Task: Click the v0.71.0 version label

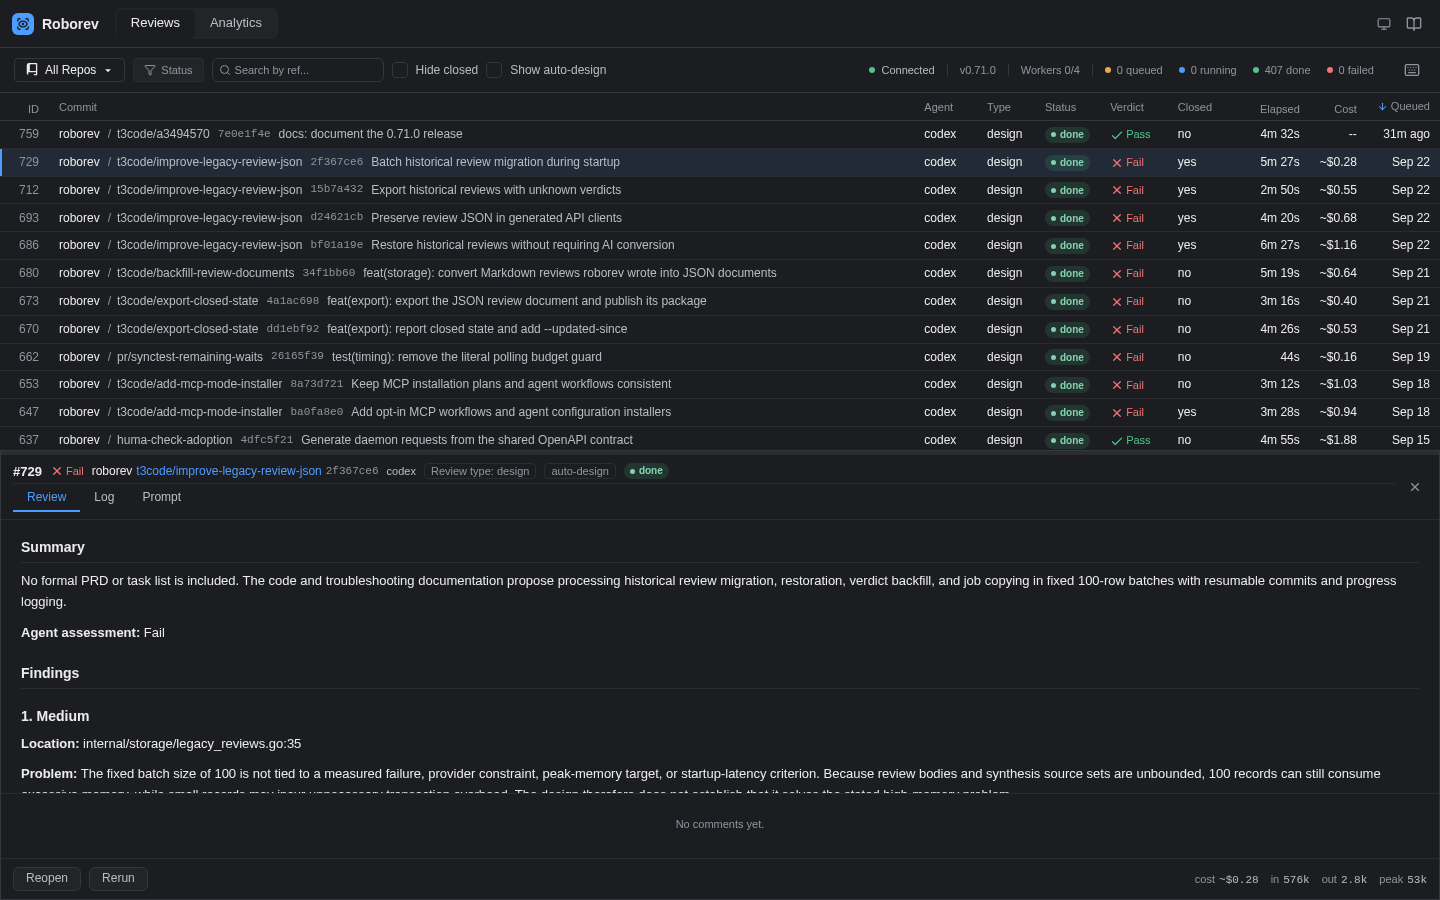Action: (978, 70)
